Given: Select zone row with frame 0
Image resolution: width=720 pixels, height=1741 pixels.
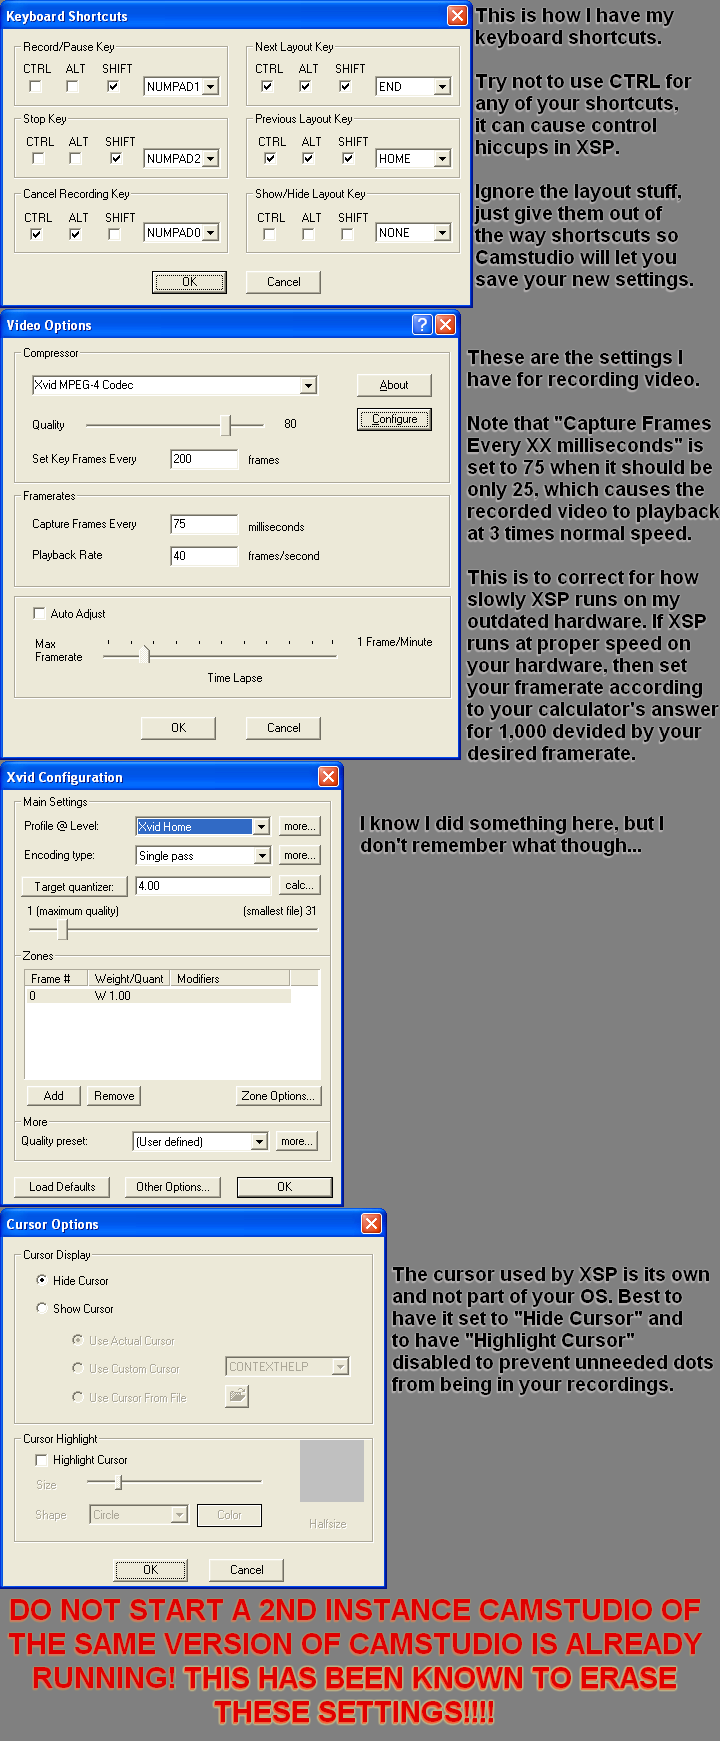Looking at the screenshot, I should coord(158,996).
